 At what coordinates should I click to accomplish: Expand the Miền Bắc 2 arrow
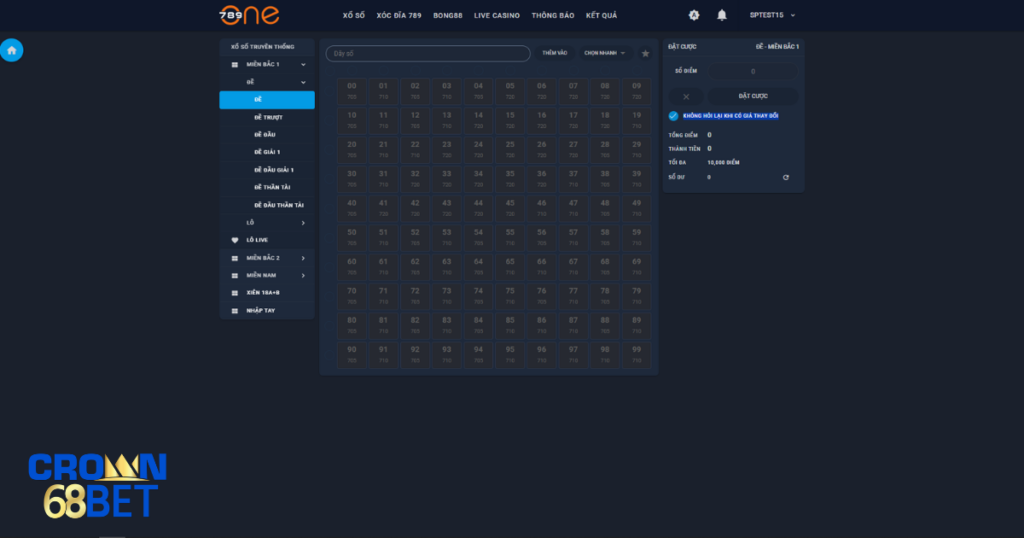tap(303, 258)
